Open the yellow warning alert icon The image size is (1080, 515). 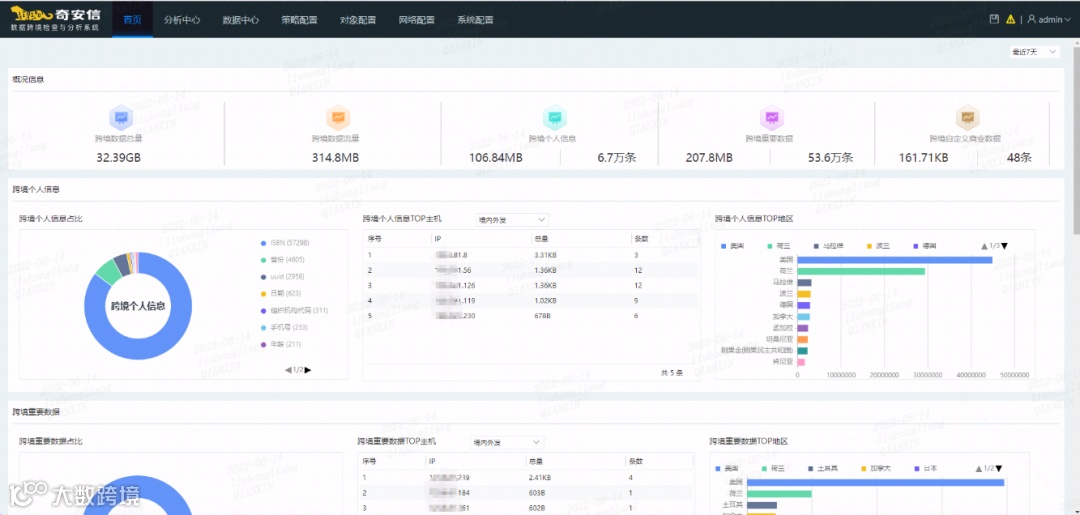[x=1010, y=19]
